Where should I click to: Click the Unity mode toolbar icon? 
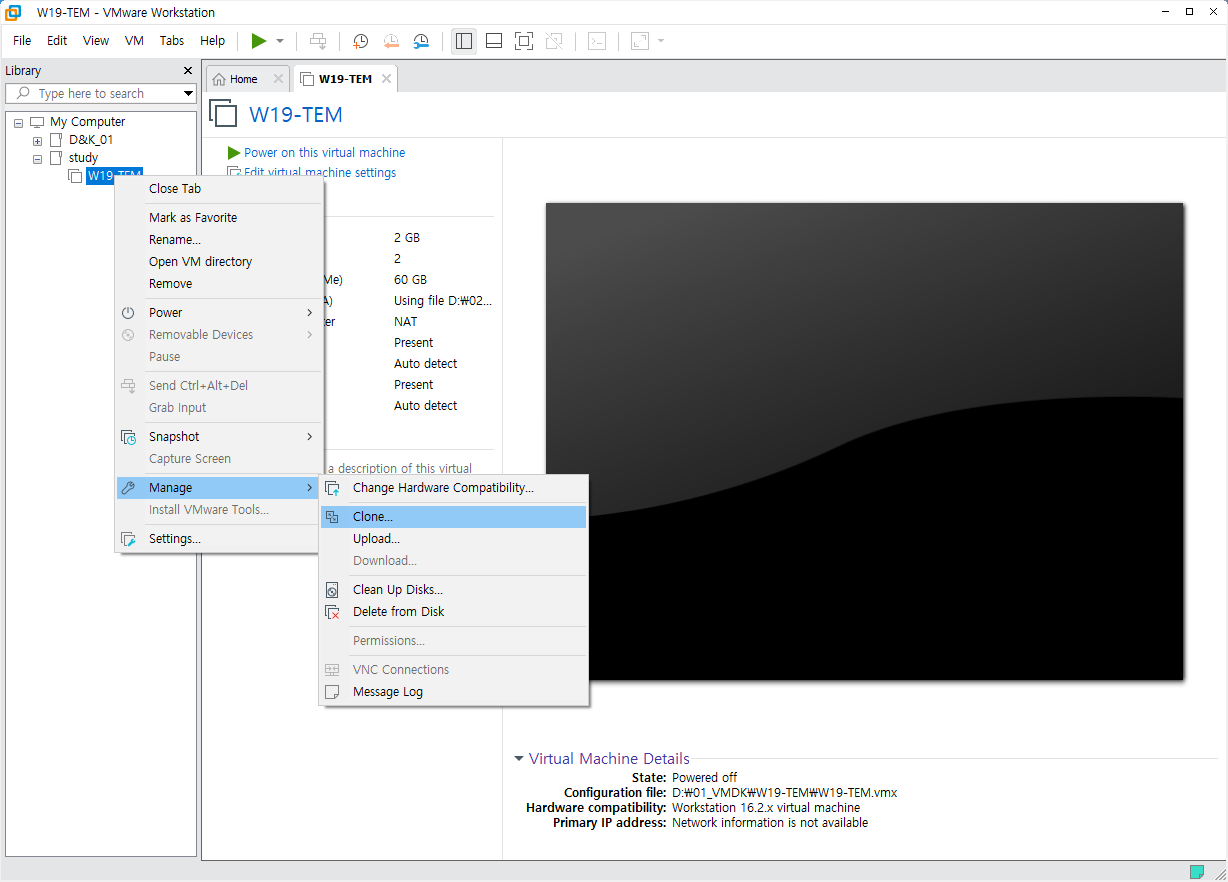tap(553, 41)
